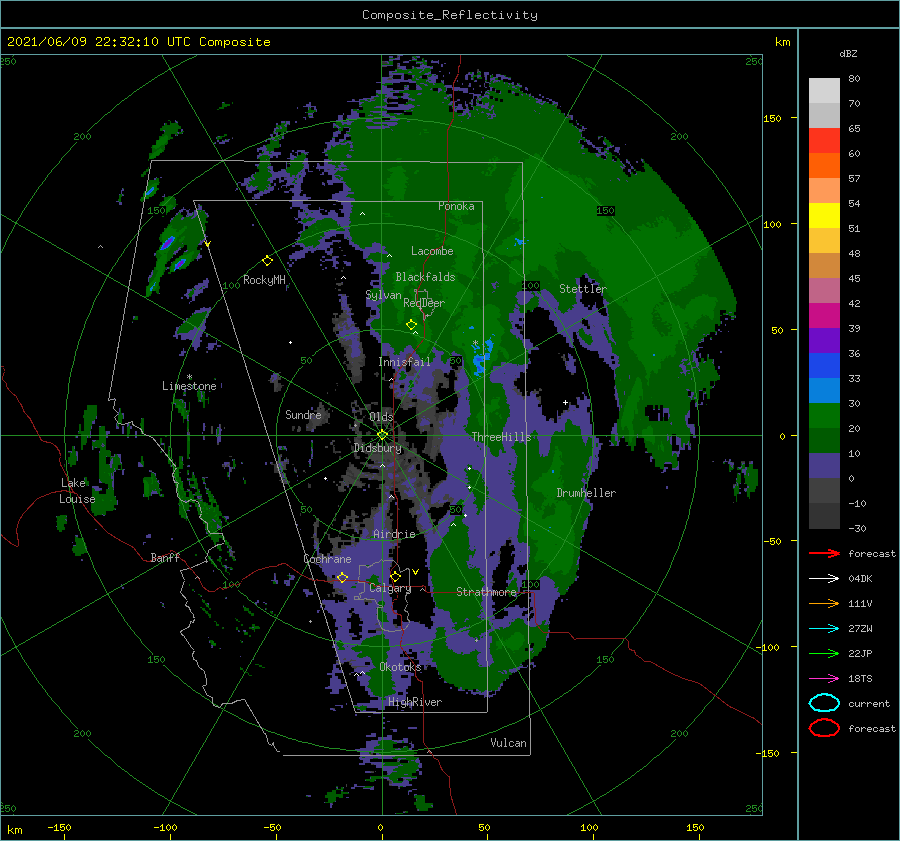The width and height of the screenshot is (900, 841).
Task: Click the RedDeer label on the map
Action: coord(424,303)
